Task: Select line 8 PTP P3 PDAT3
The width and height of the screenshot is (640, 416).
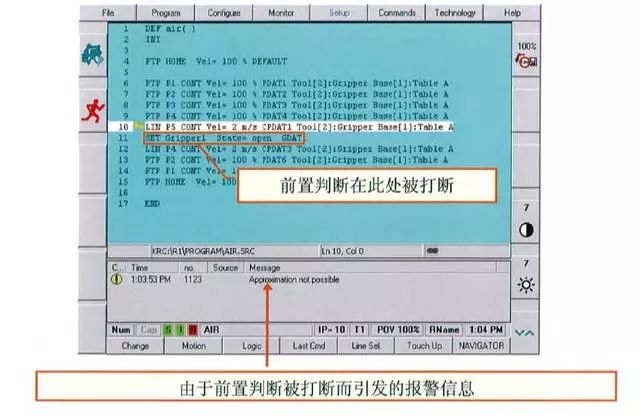Action: [297, 105]
